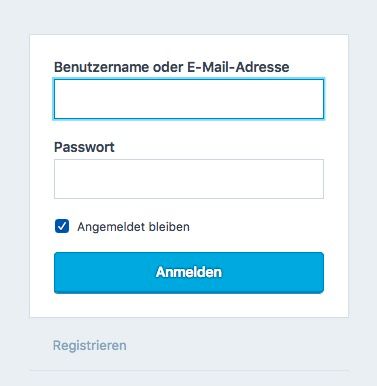
Task: Toggle the blue checkmark box
Action: pos(62,226)
